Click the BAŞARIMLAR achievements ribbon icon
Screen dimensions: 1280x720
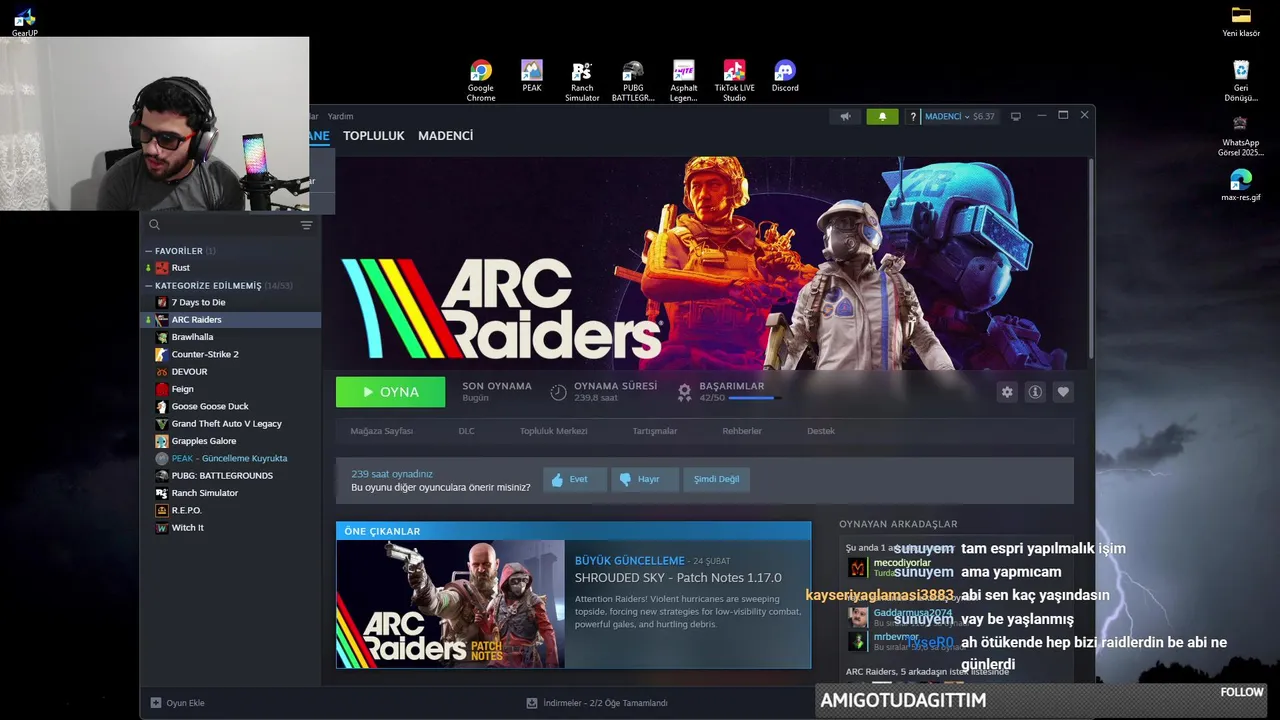[684, 392]
